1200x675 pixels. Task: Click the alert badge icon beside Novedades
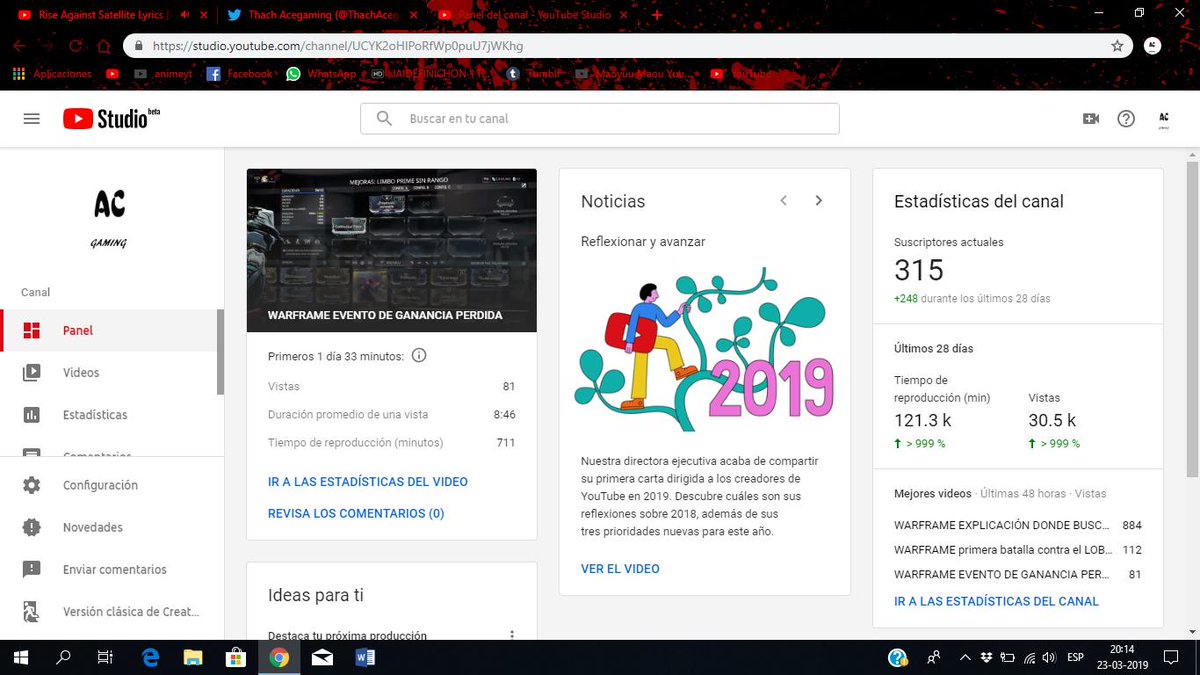pyautogui.click(x=32, y=527)
